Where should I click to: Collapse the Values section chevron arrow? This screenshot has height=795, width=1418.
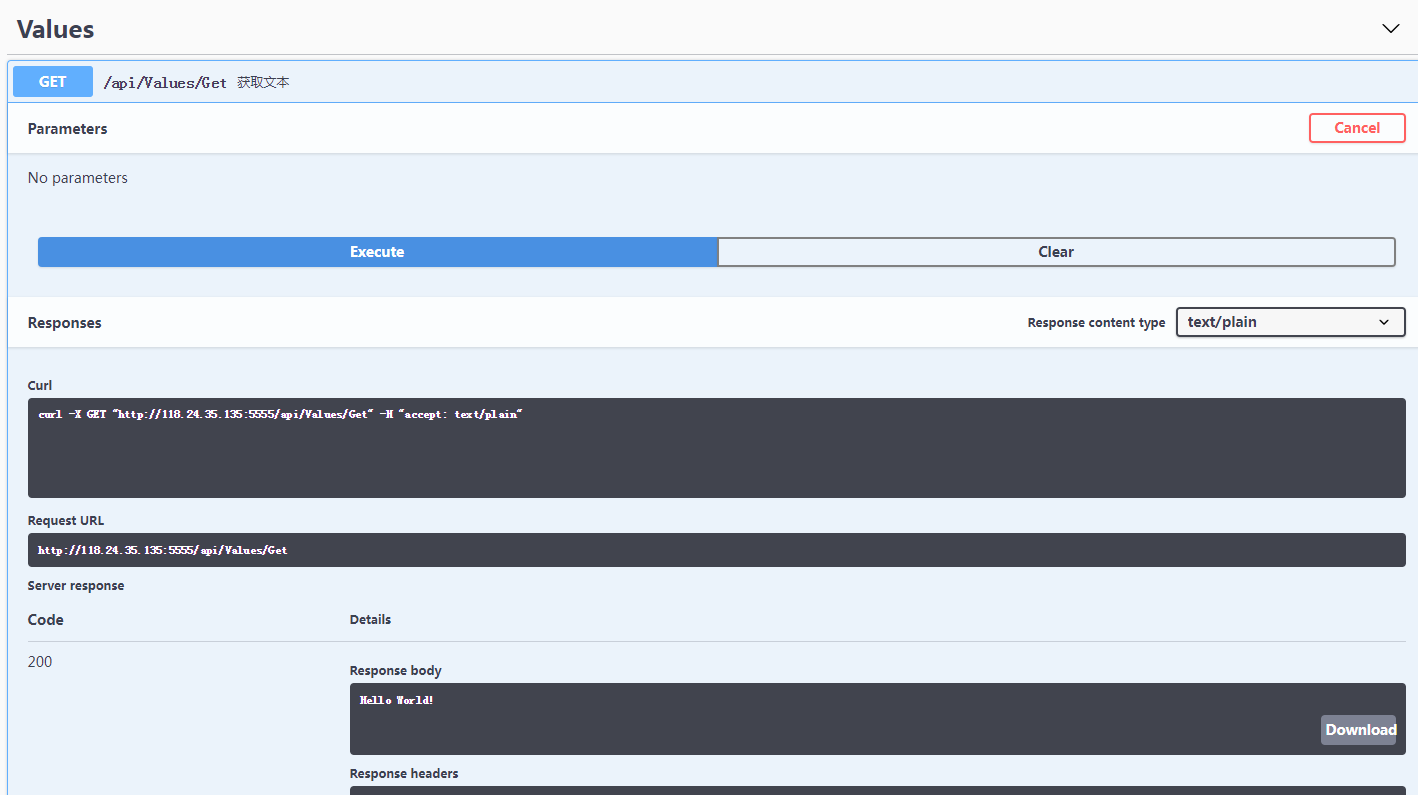pyautogui.click(x=1390, y=29)
